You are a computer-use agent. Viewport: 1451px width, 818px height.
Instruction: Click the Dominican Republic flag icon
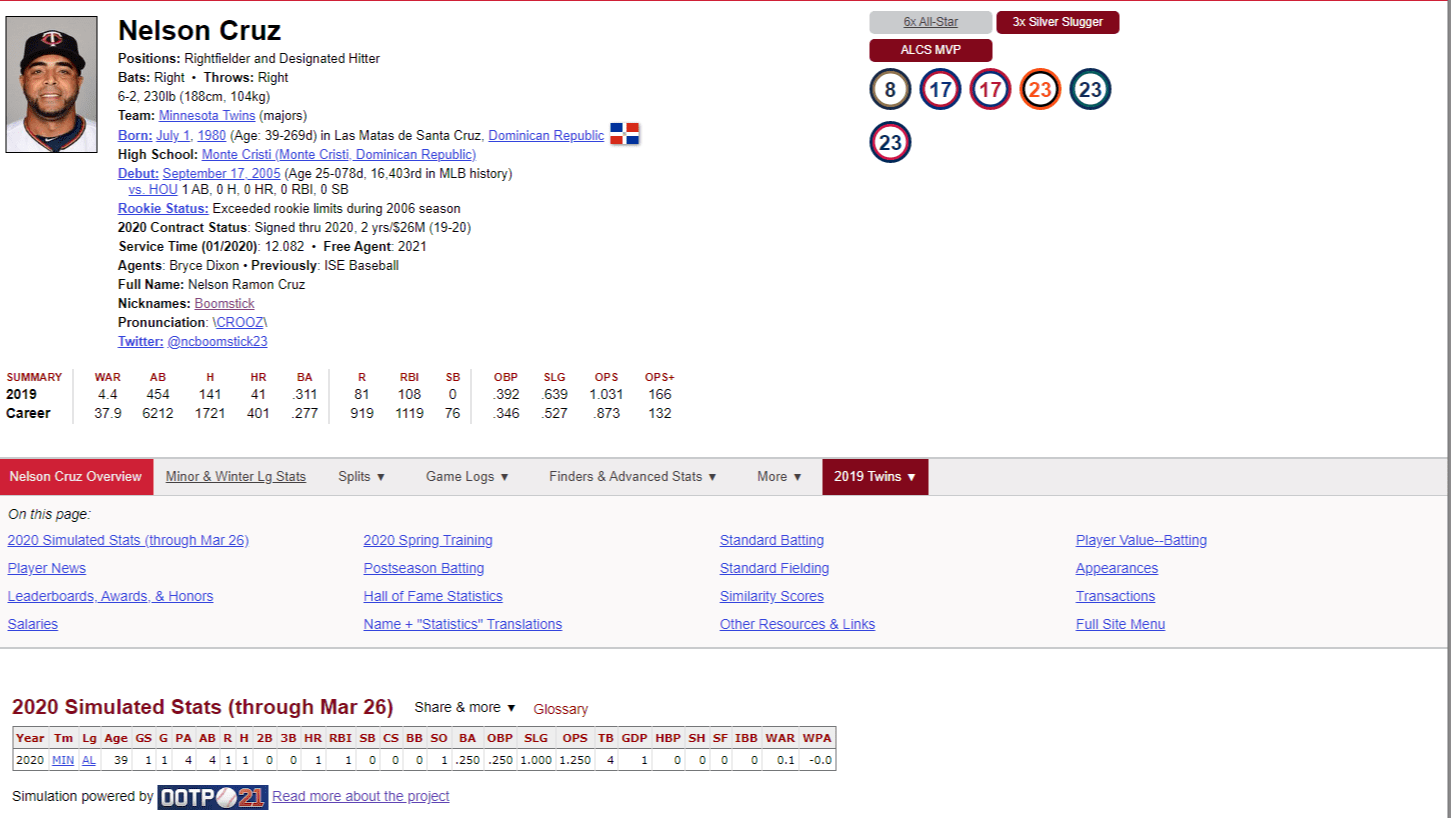[x=625, y=133]
